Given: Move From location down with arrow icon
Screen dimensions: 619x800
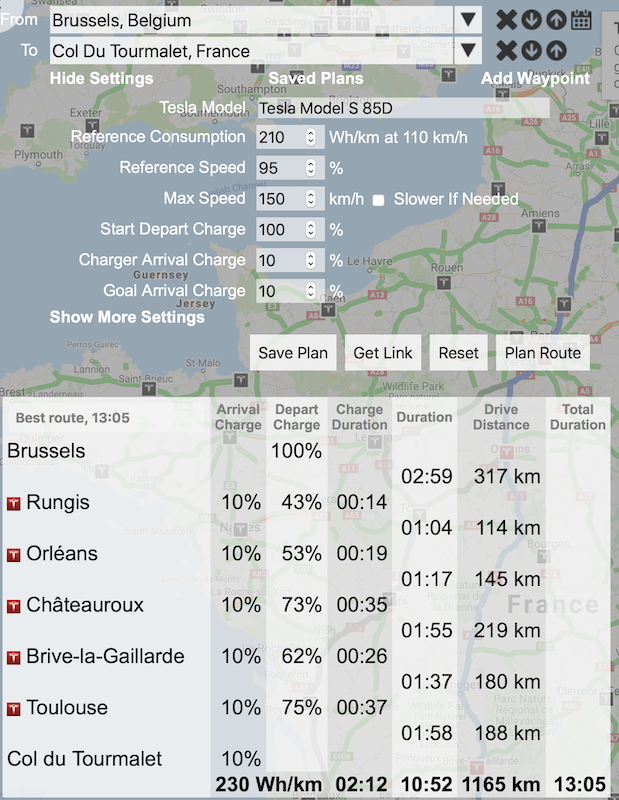Looking at the screenshot, I should [531, 20].
